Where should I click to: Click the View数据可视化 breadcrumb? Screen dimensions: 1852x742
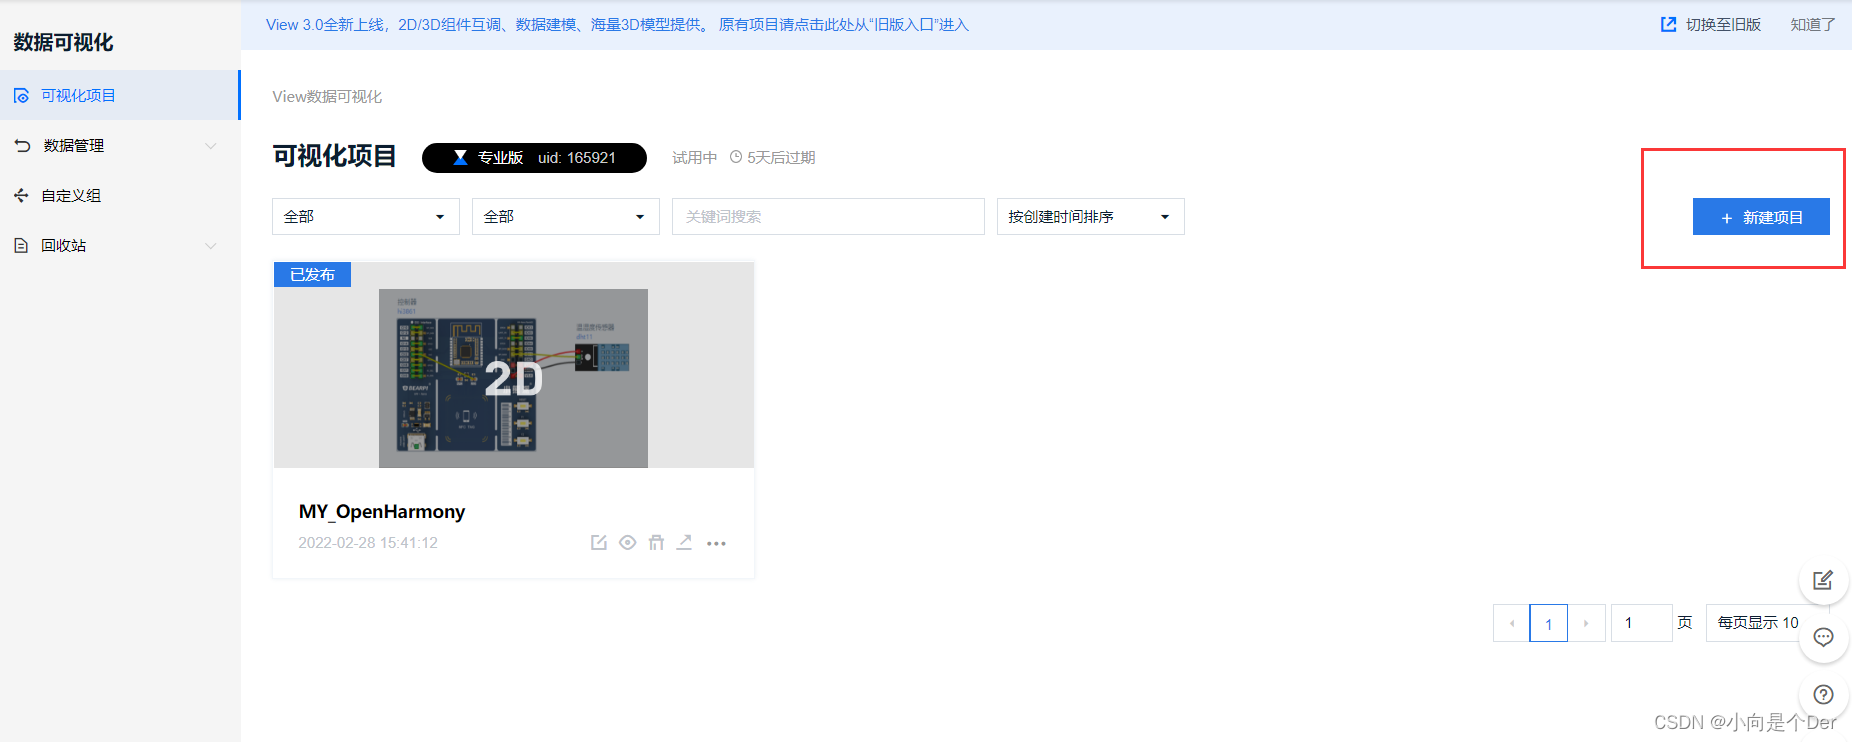coord(327,96)
